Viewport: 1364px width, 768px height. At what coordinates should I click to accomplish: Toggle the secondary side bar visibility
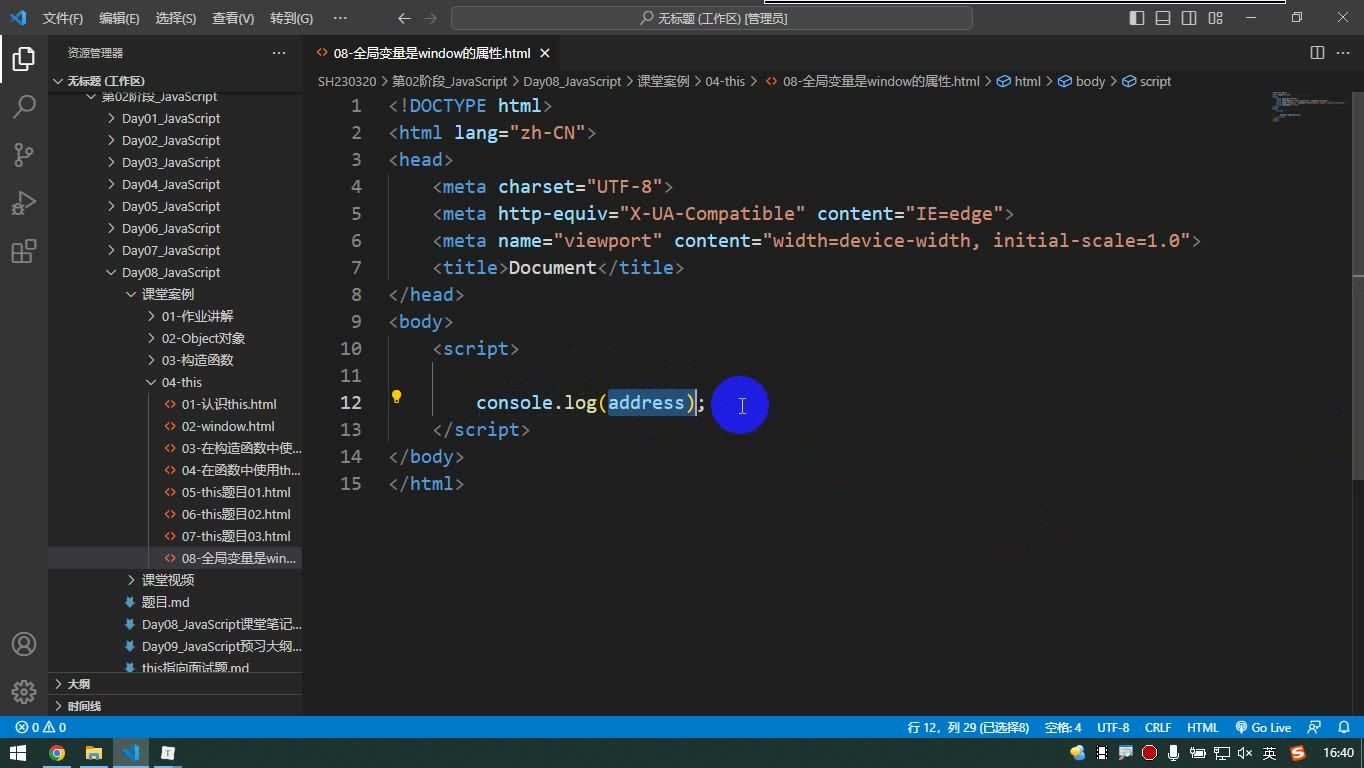coord(1189,18)
